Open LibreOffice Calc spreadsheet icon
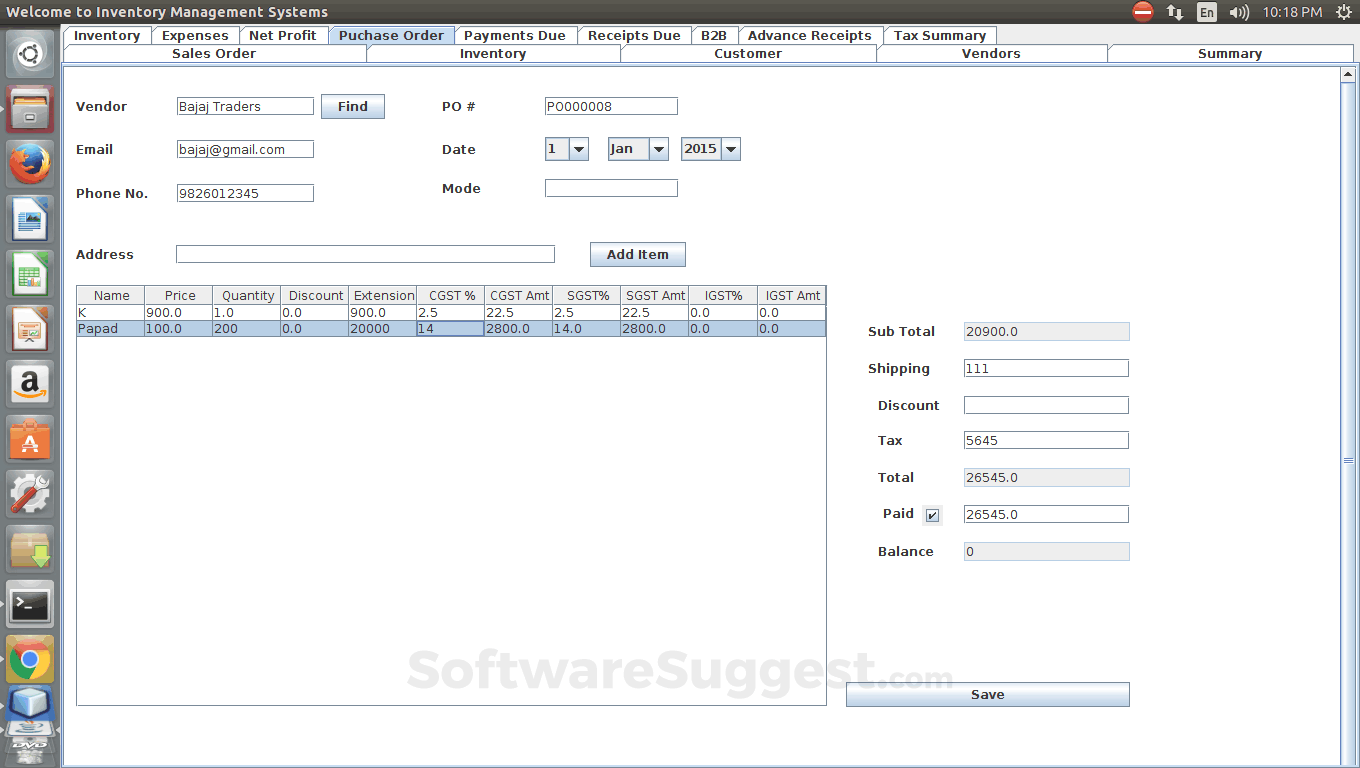Viewport: 1360px width, 768px height. click(30, 274)
